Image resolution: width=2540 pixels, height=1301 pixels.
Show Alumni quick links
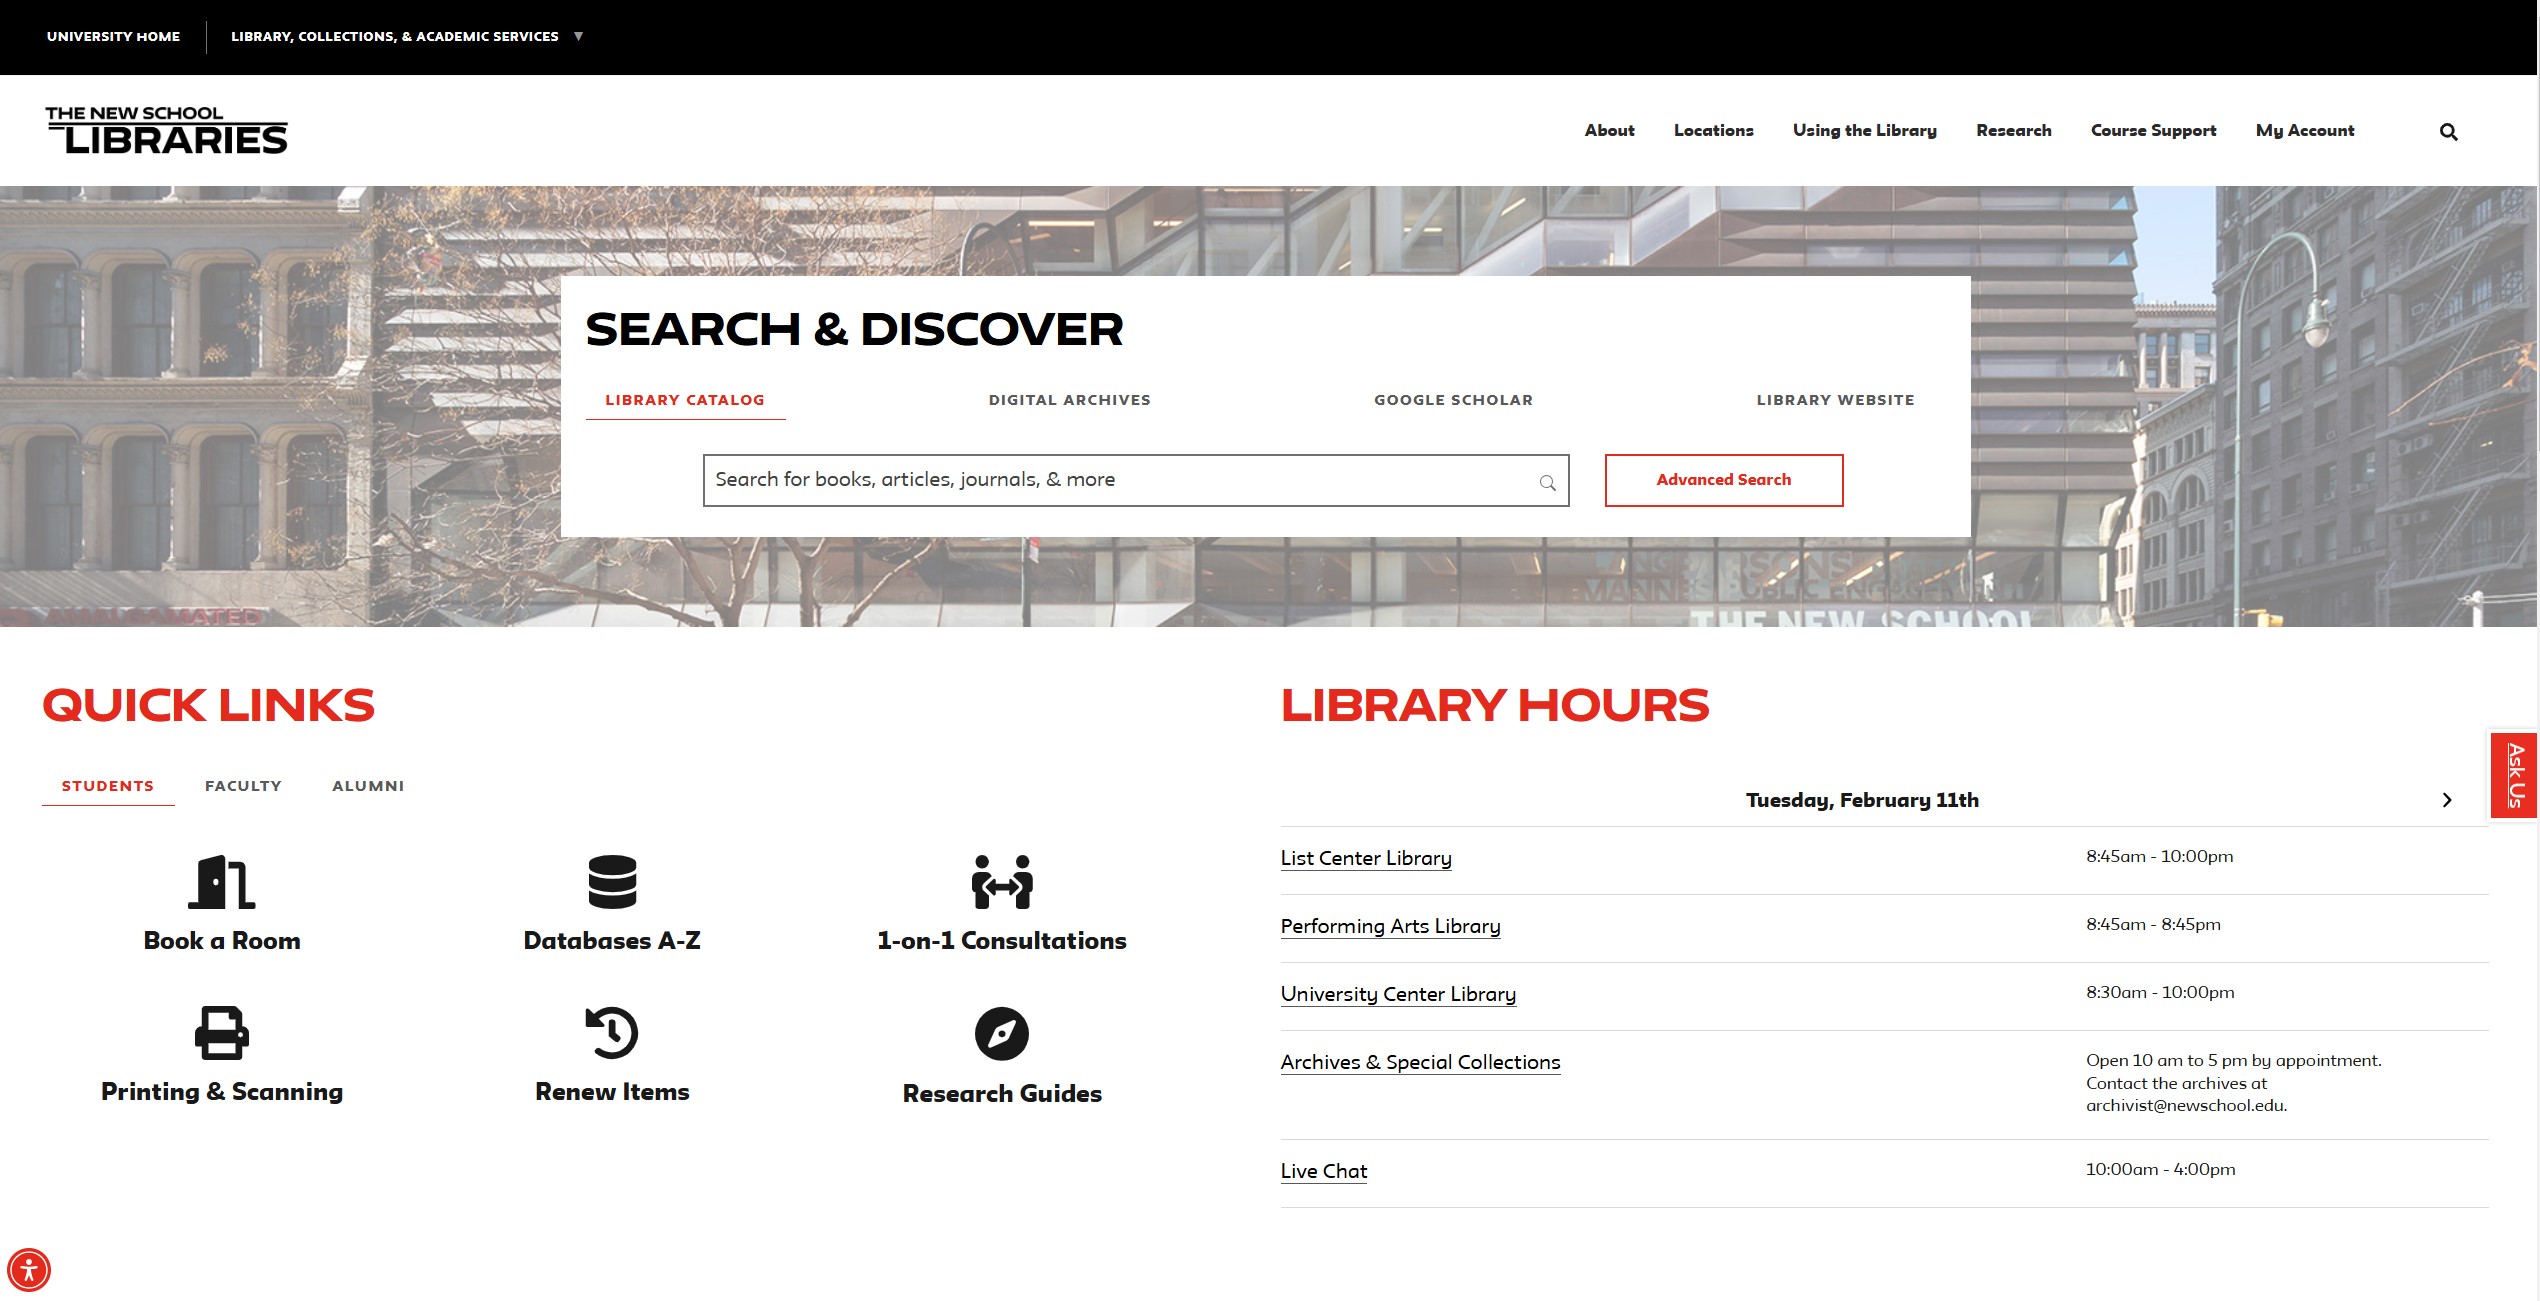[x=368, y=786]
